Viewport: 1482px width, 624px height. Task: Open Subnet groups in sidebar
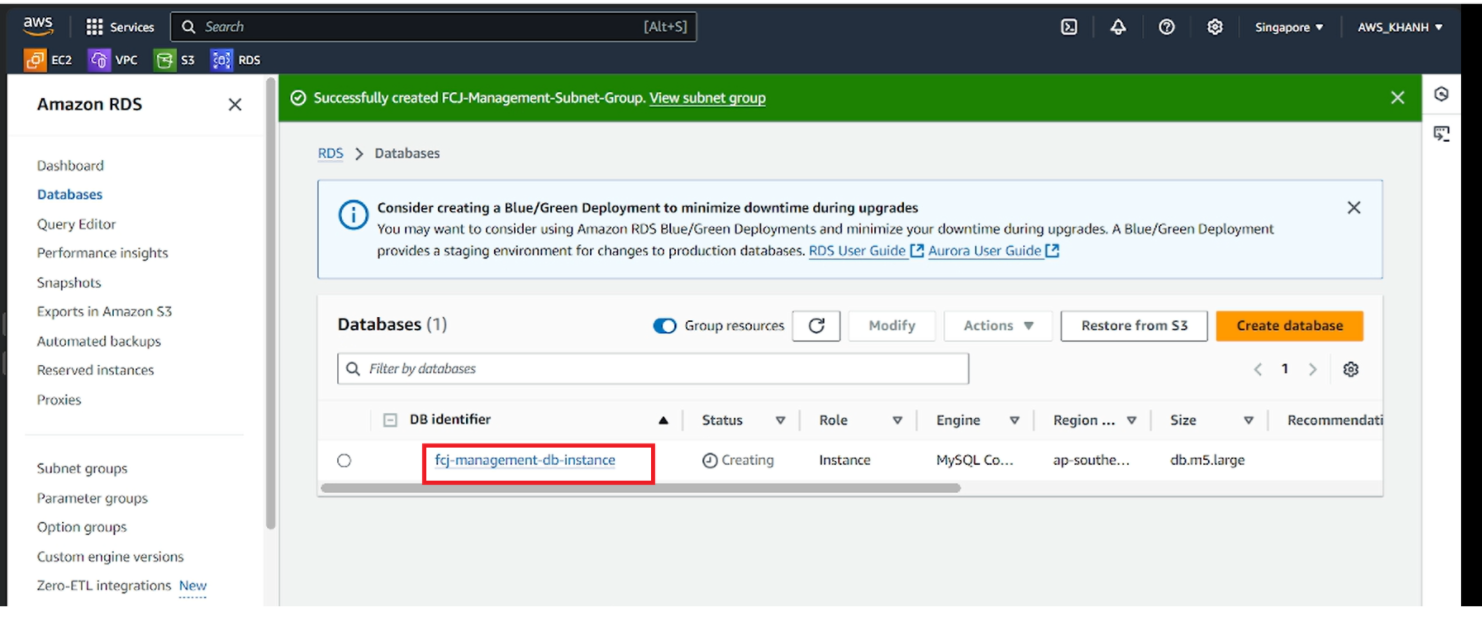pos(82,468)
